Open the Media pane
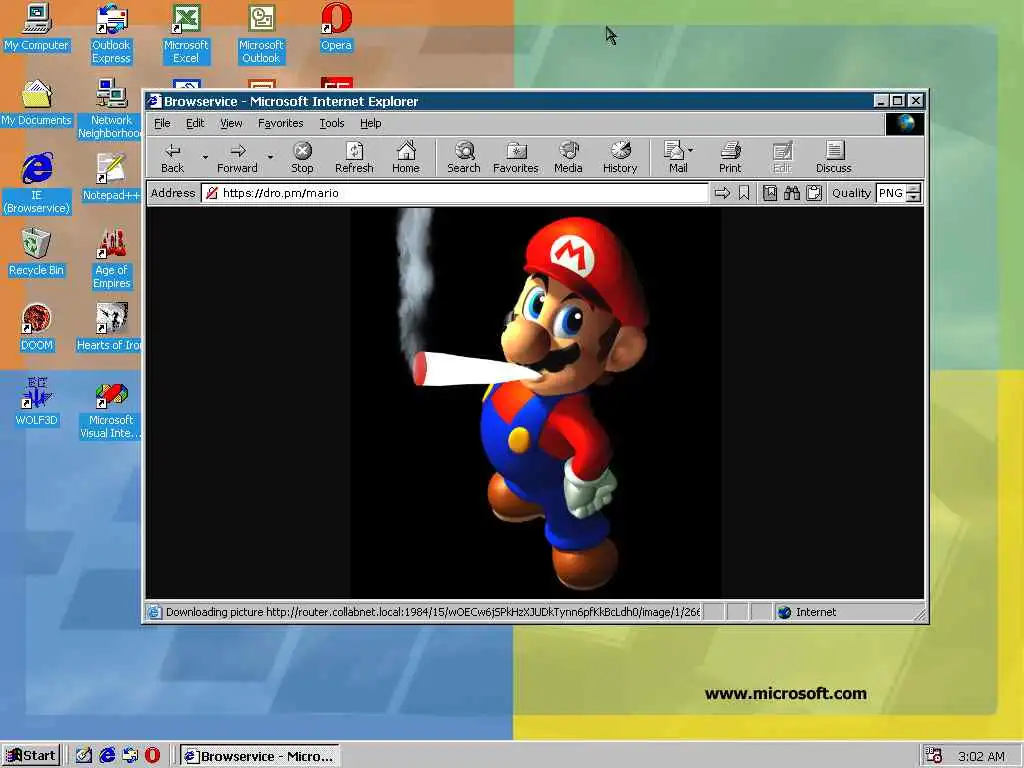Image resolution: width=1024 pixels, height=768 pixels. [x=568, y=157]
